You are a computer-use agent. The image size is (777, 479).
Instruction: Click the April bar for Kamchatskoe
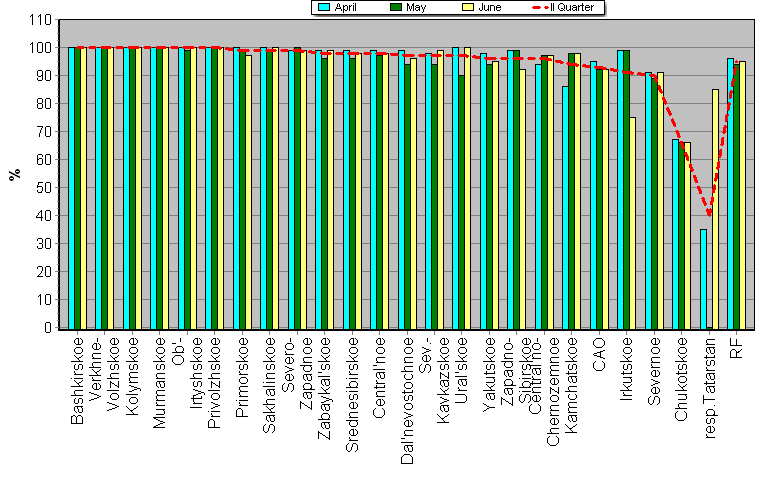[x=565, y=208]
